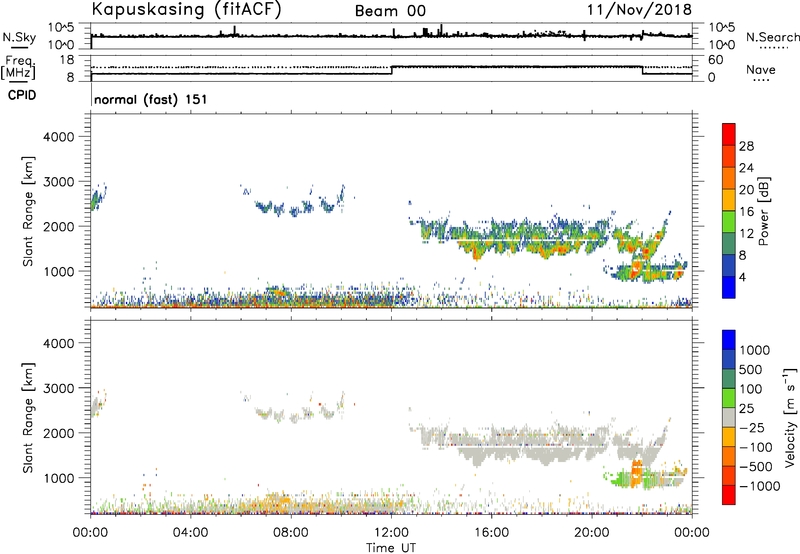Click the '1000' tick of velocity panel

point(59,478)
